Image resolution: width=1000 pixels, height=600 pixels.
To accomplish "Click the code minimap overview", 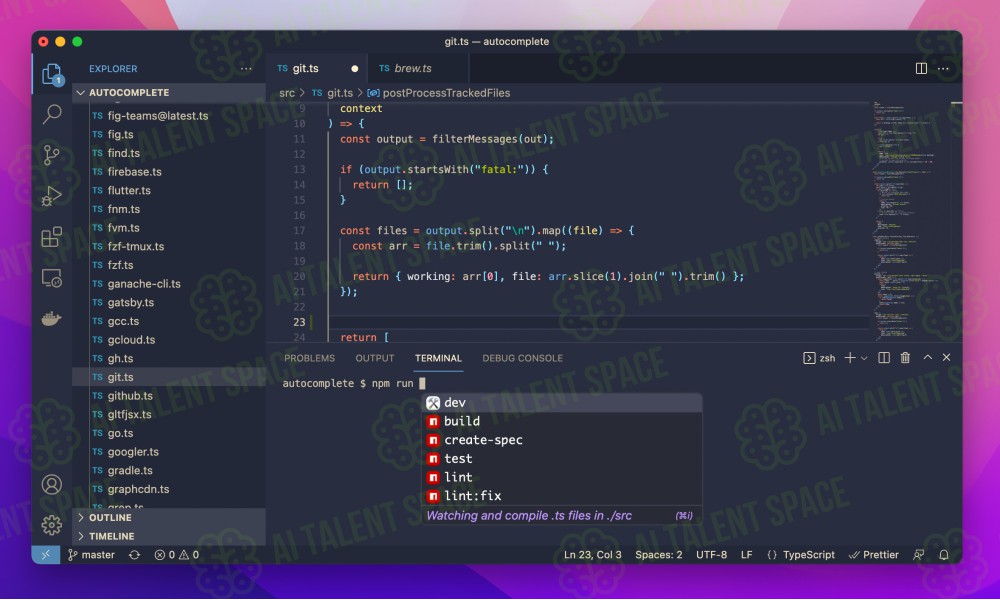I will tap(909, 220).
